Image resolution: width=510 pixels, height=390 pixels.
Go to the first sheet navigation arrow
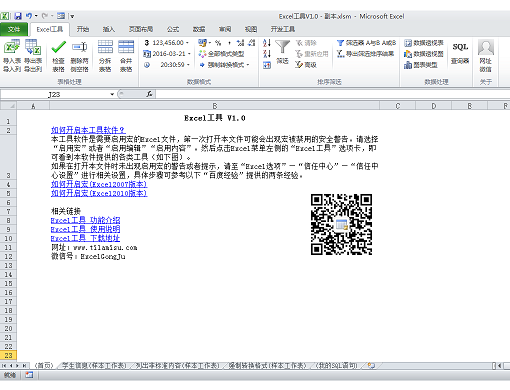(x=4, y=366)
